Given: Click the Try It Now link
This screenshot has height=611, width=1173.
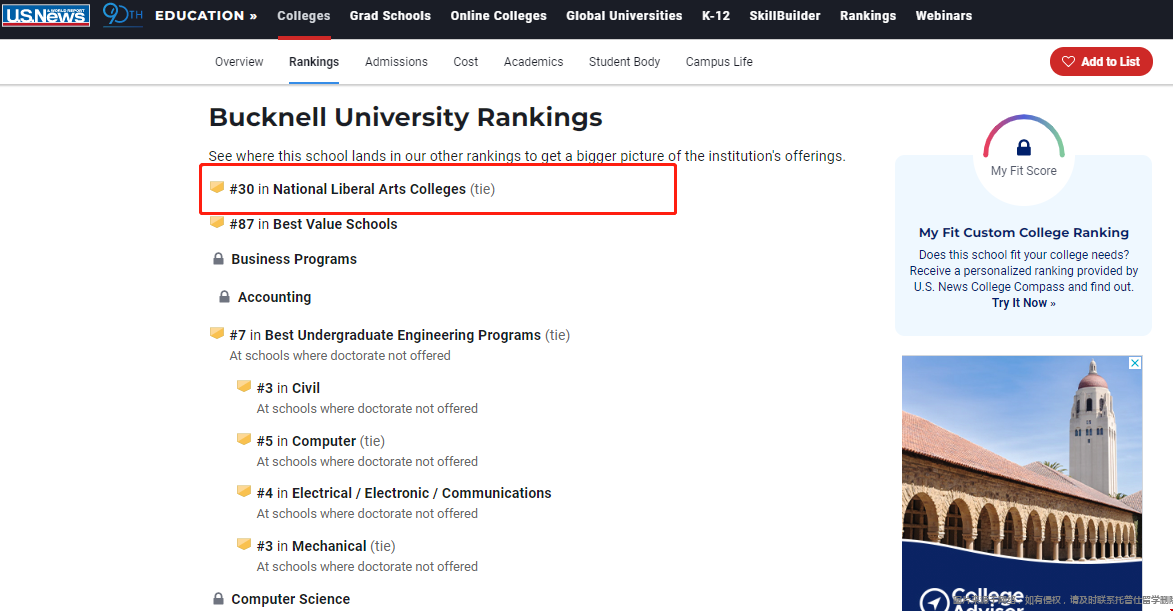Looking at the screenshot, I should tap(1023, 303).
